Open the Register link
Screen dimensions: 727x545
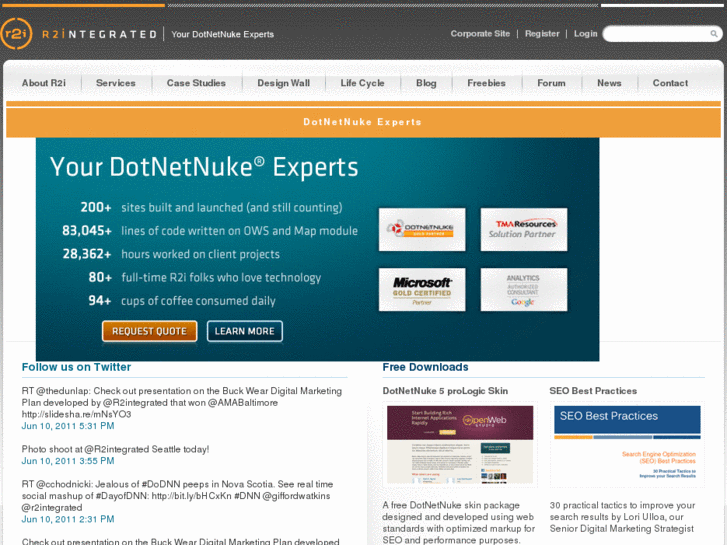pyautogui.click(x=542, y=34)
